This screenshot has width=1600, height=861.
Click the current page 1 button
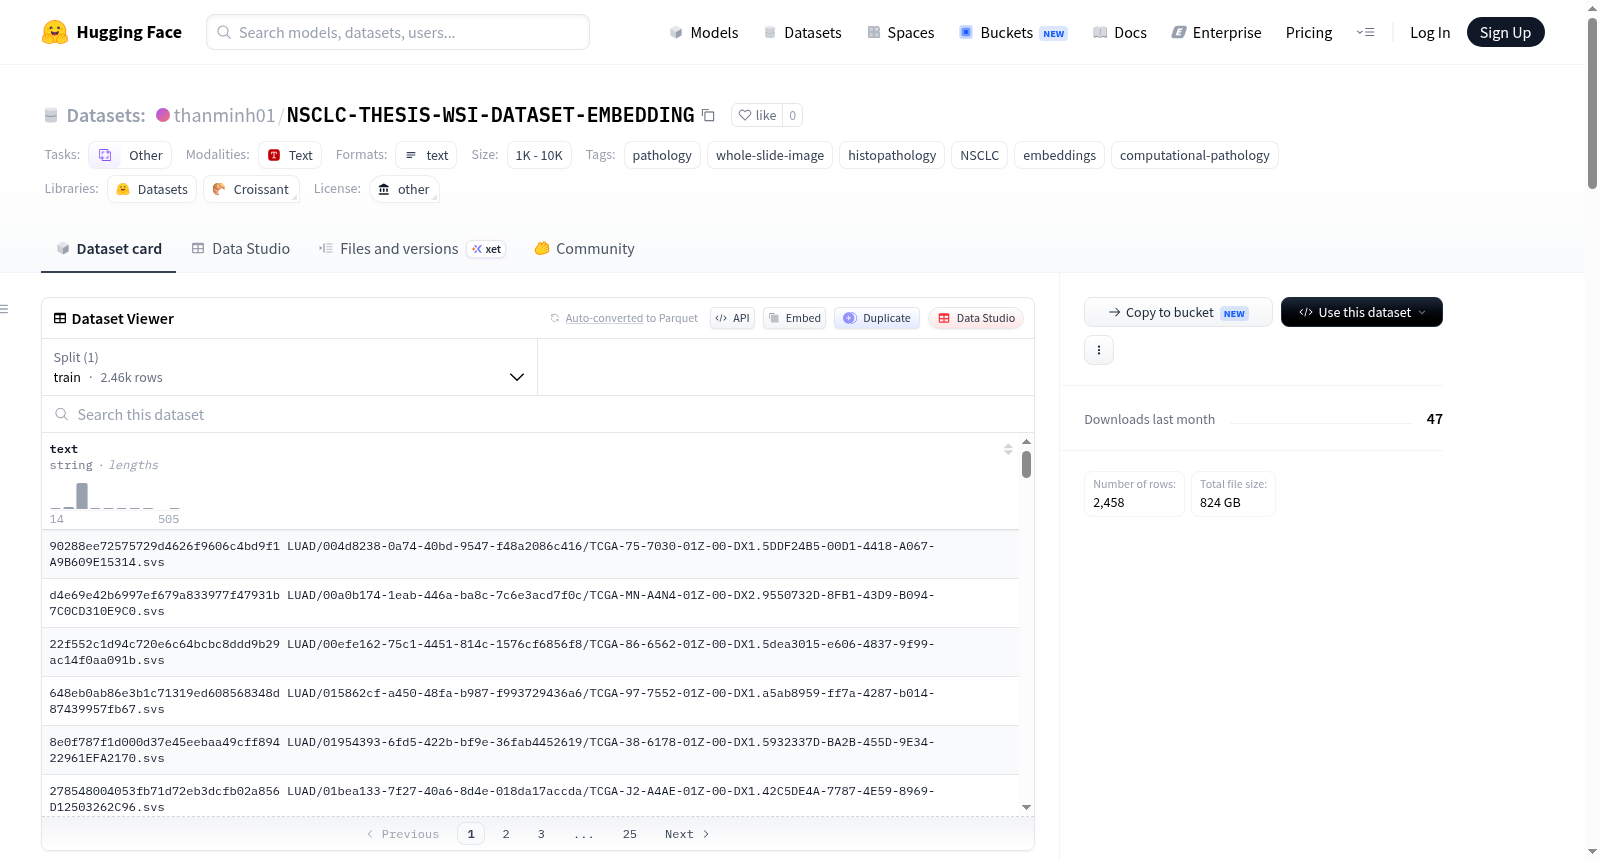pyautogui.click(x=471, y=834)
